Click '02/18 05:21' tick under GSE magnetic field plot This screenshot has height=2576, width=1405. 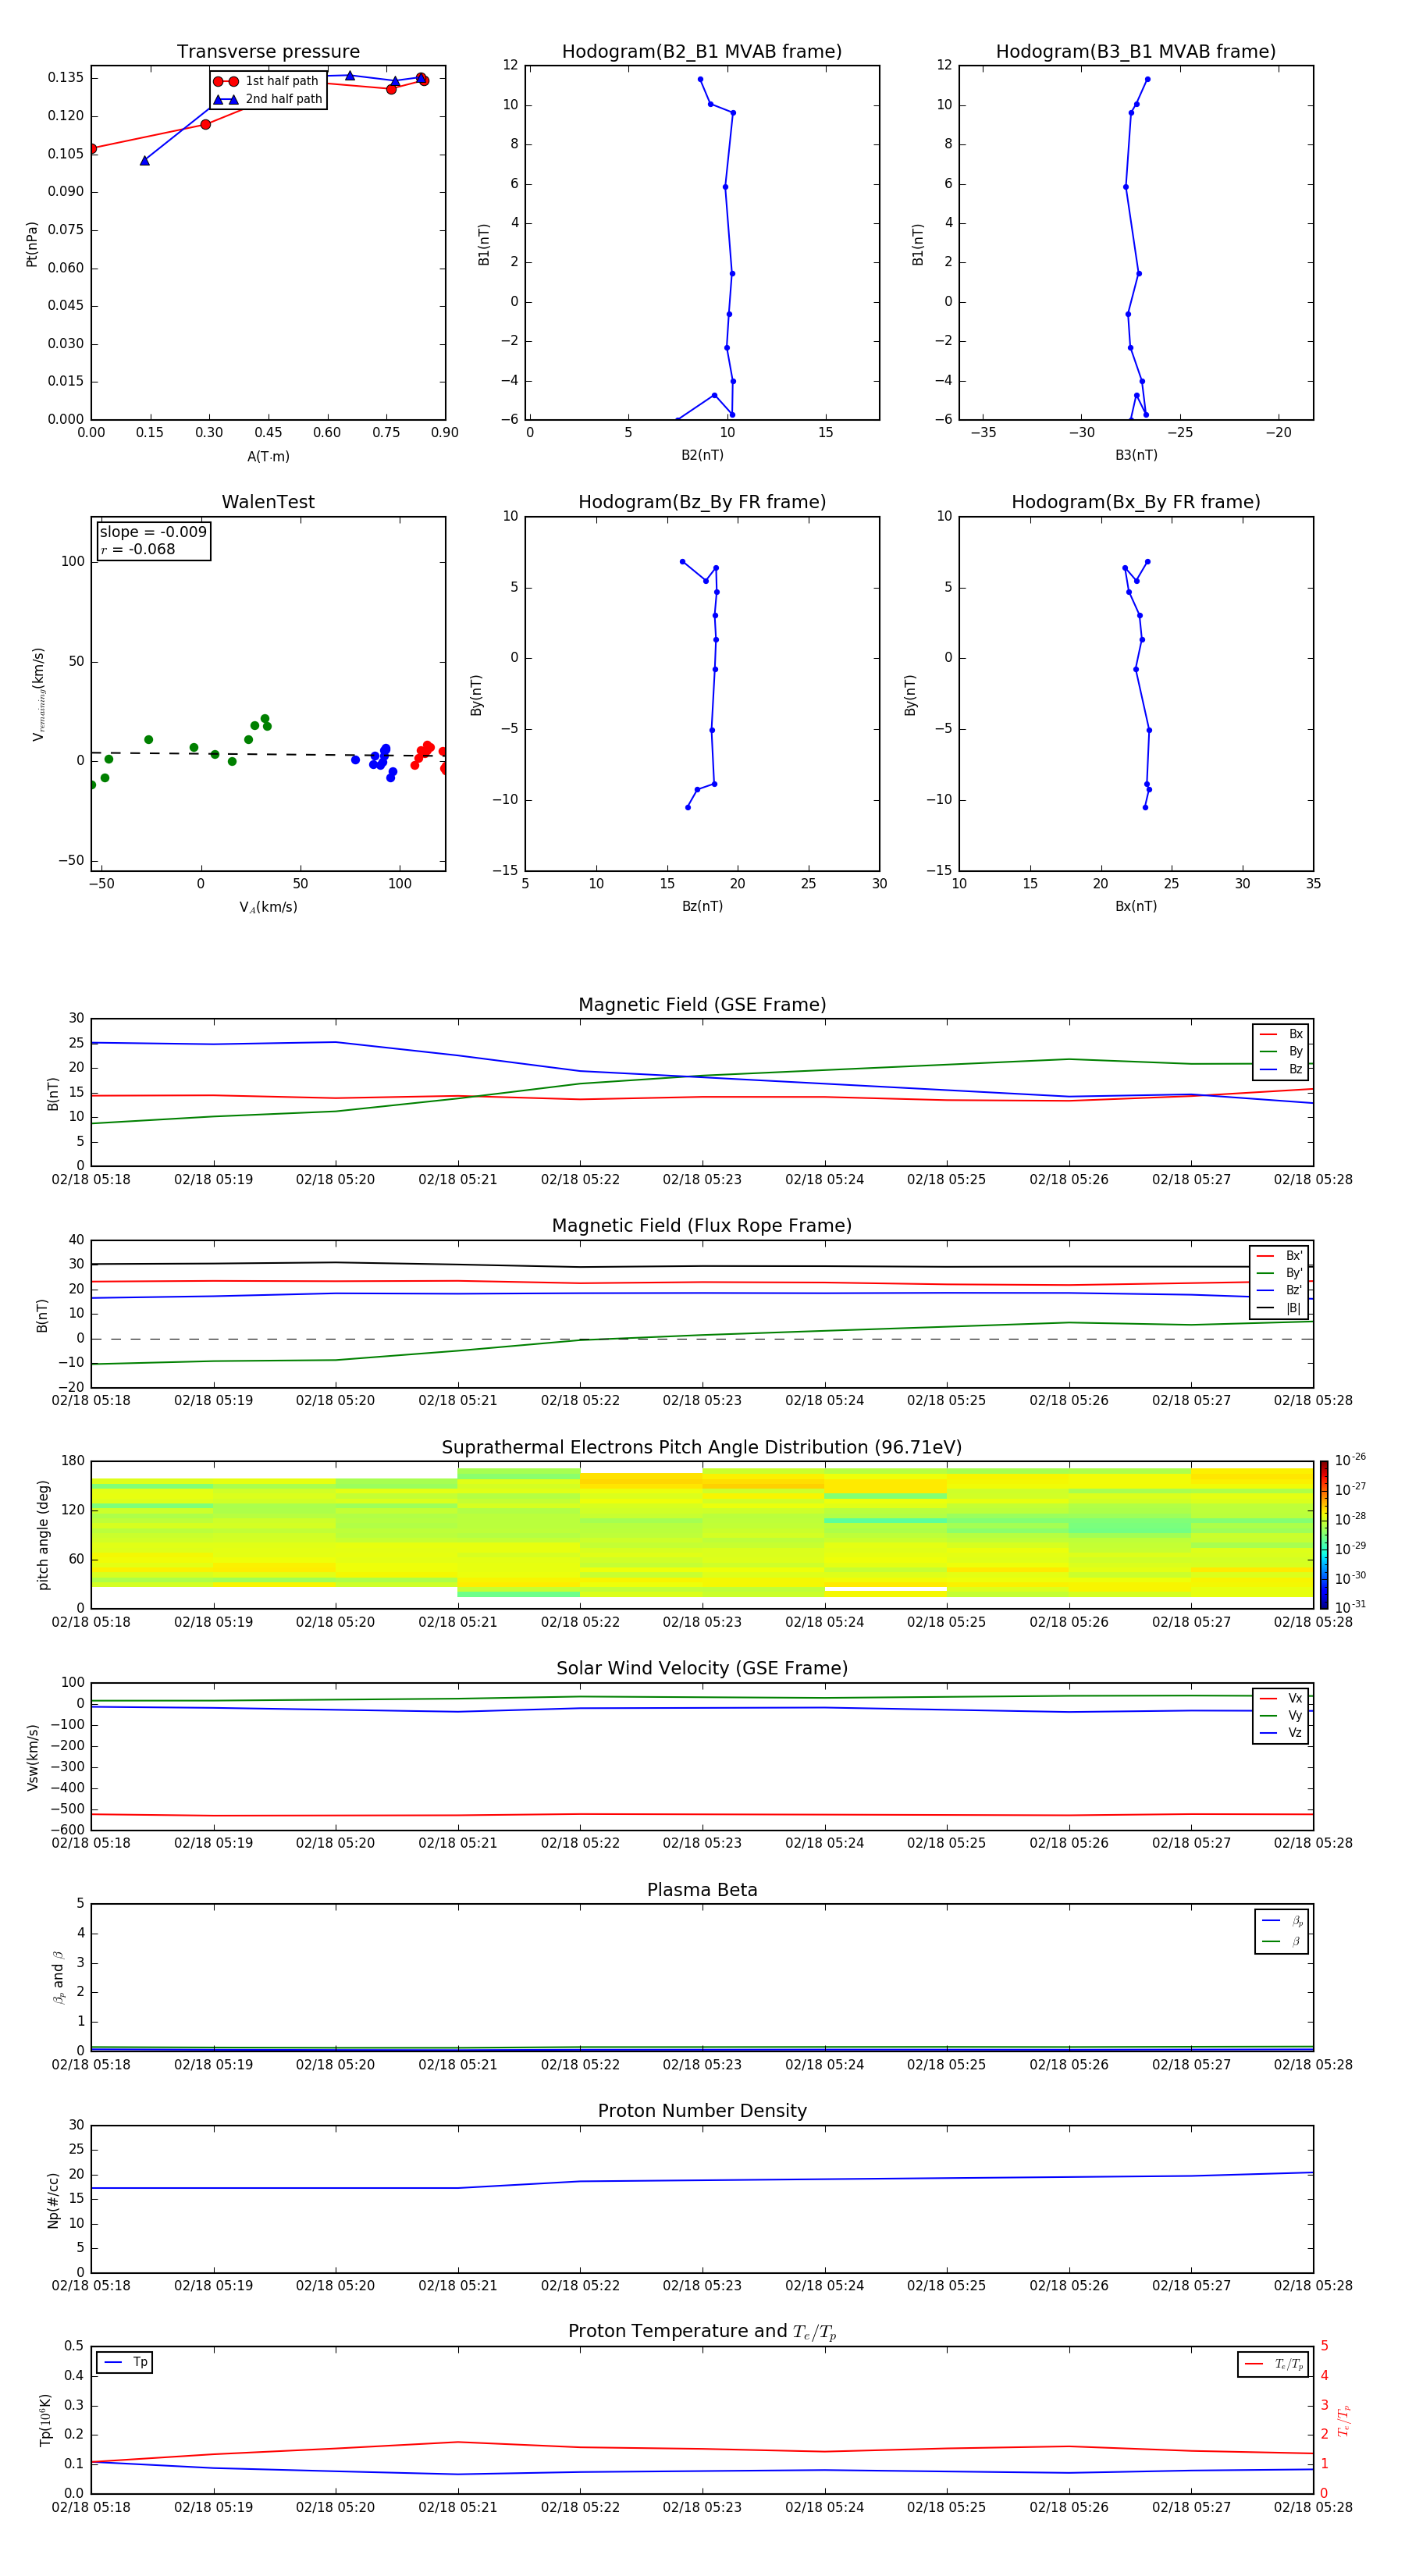tap(457, 1180)
